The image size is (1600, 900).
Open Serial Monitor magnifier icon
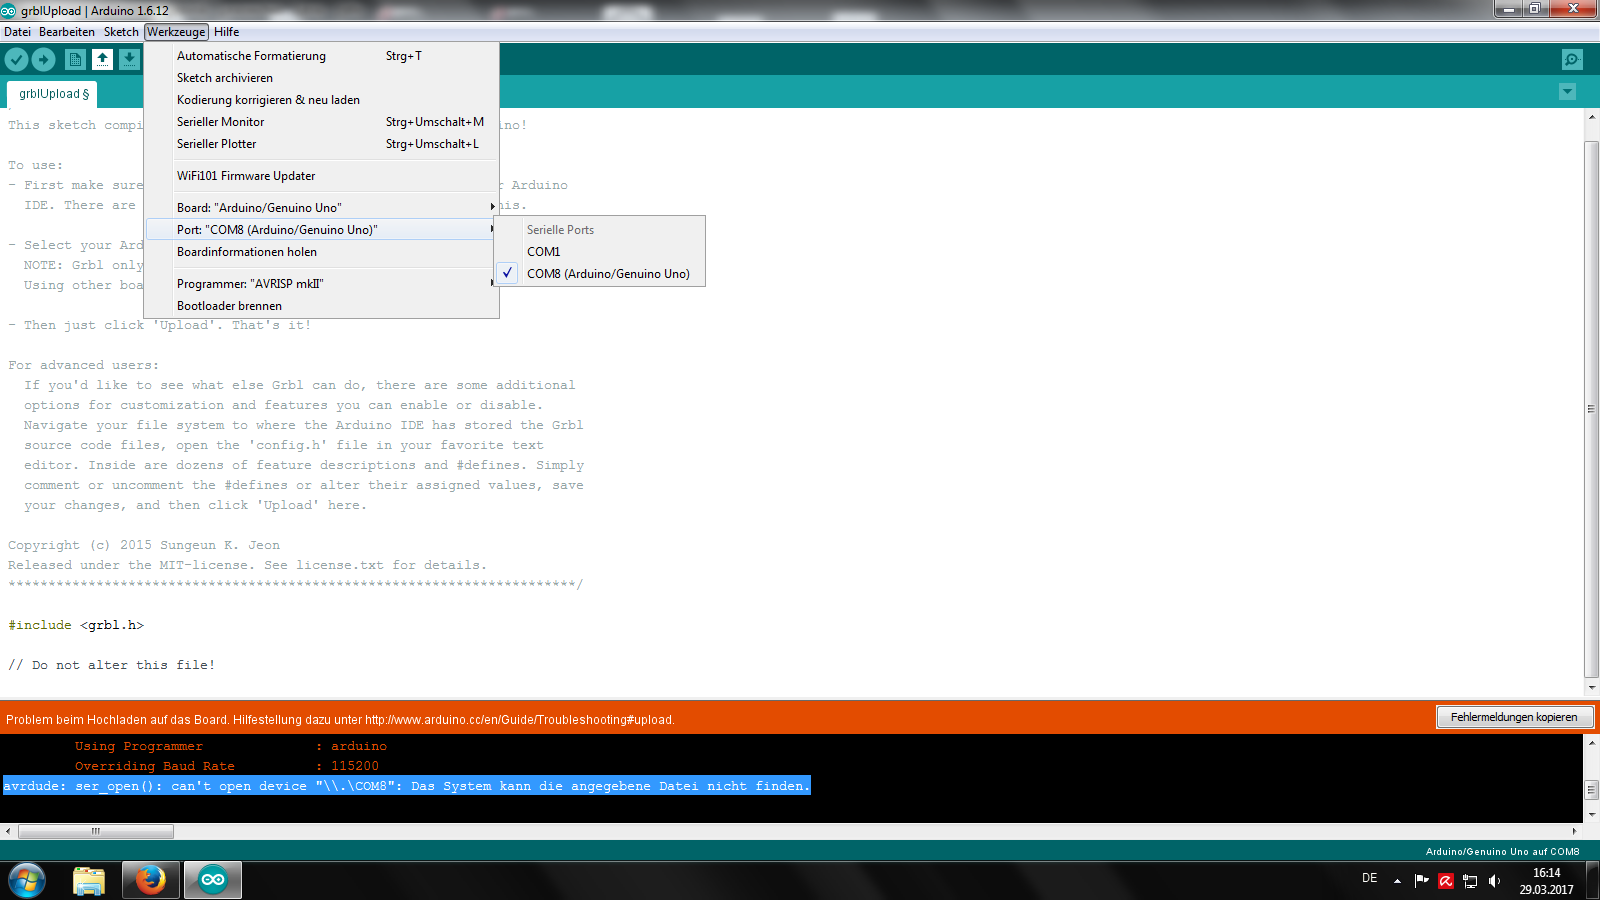coord(1572,59)
